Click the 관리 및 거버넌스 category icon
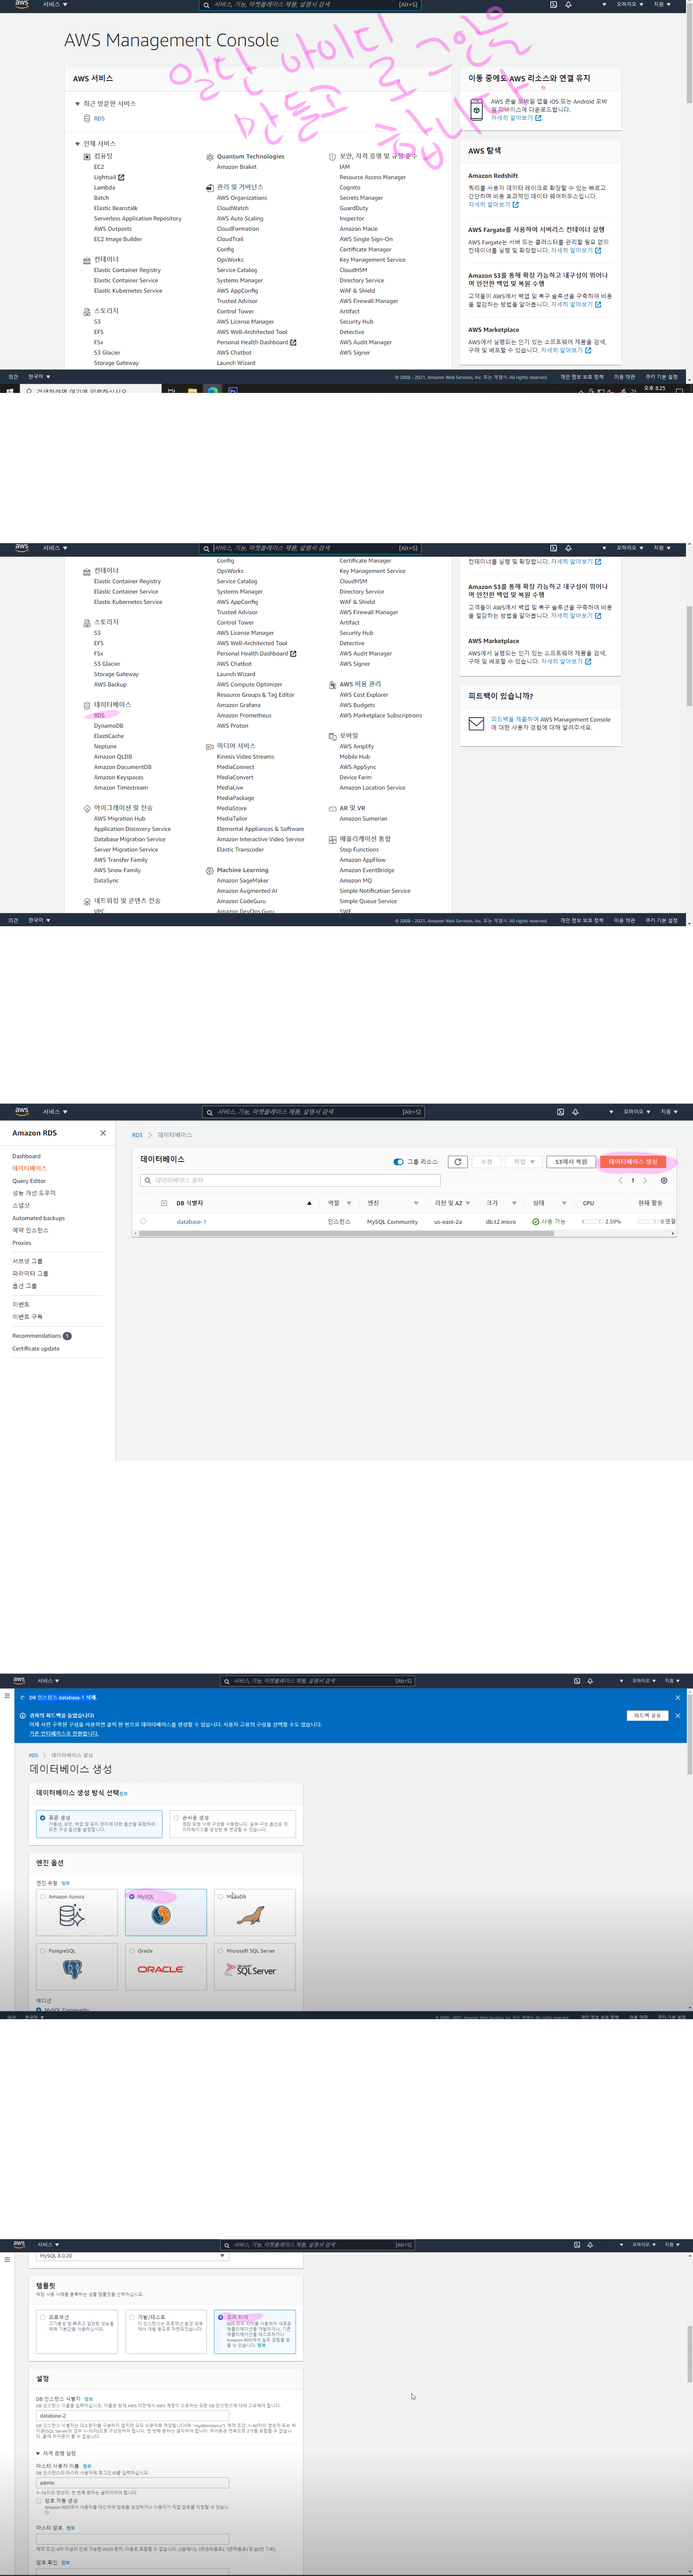Image resolution: width=693 pixels, height=2576 pixels. (x=210, y=188)
